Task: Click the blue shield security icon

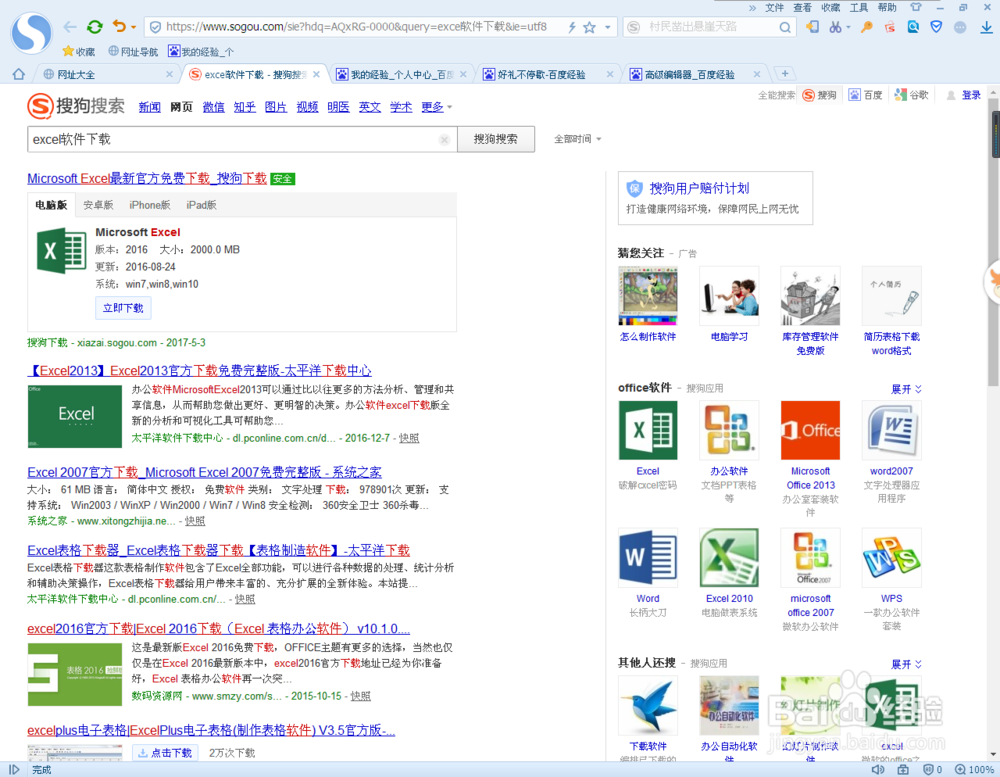Action: 936,27
